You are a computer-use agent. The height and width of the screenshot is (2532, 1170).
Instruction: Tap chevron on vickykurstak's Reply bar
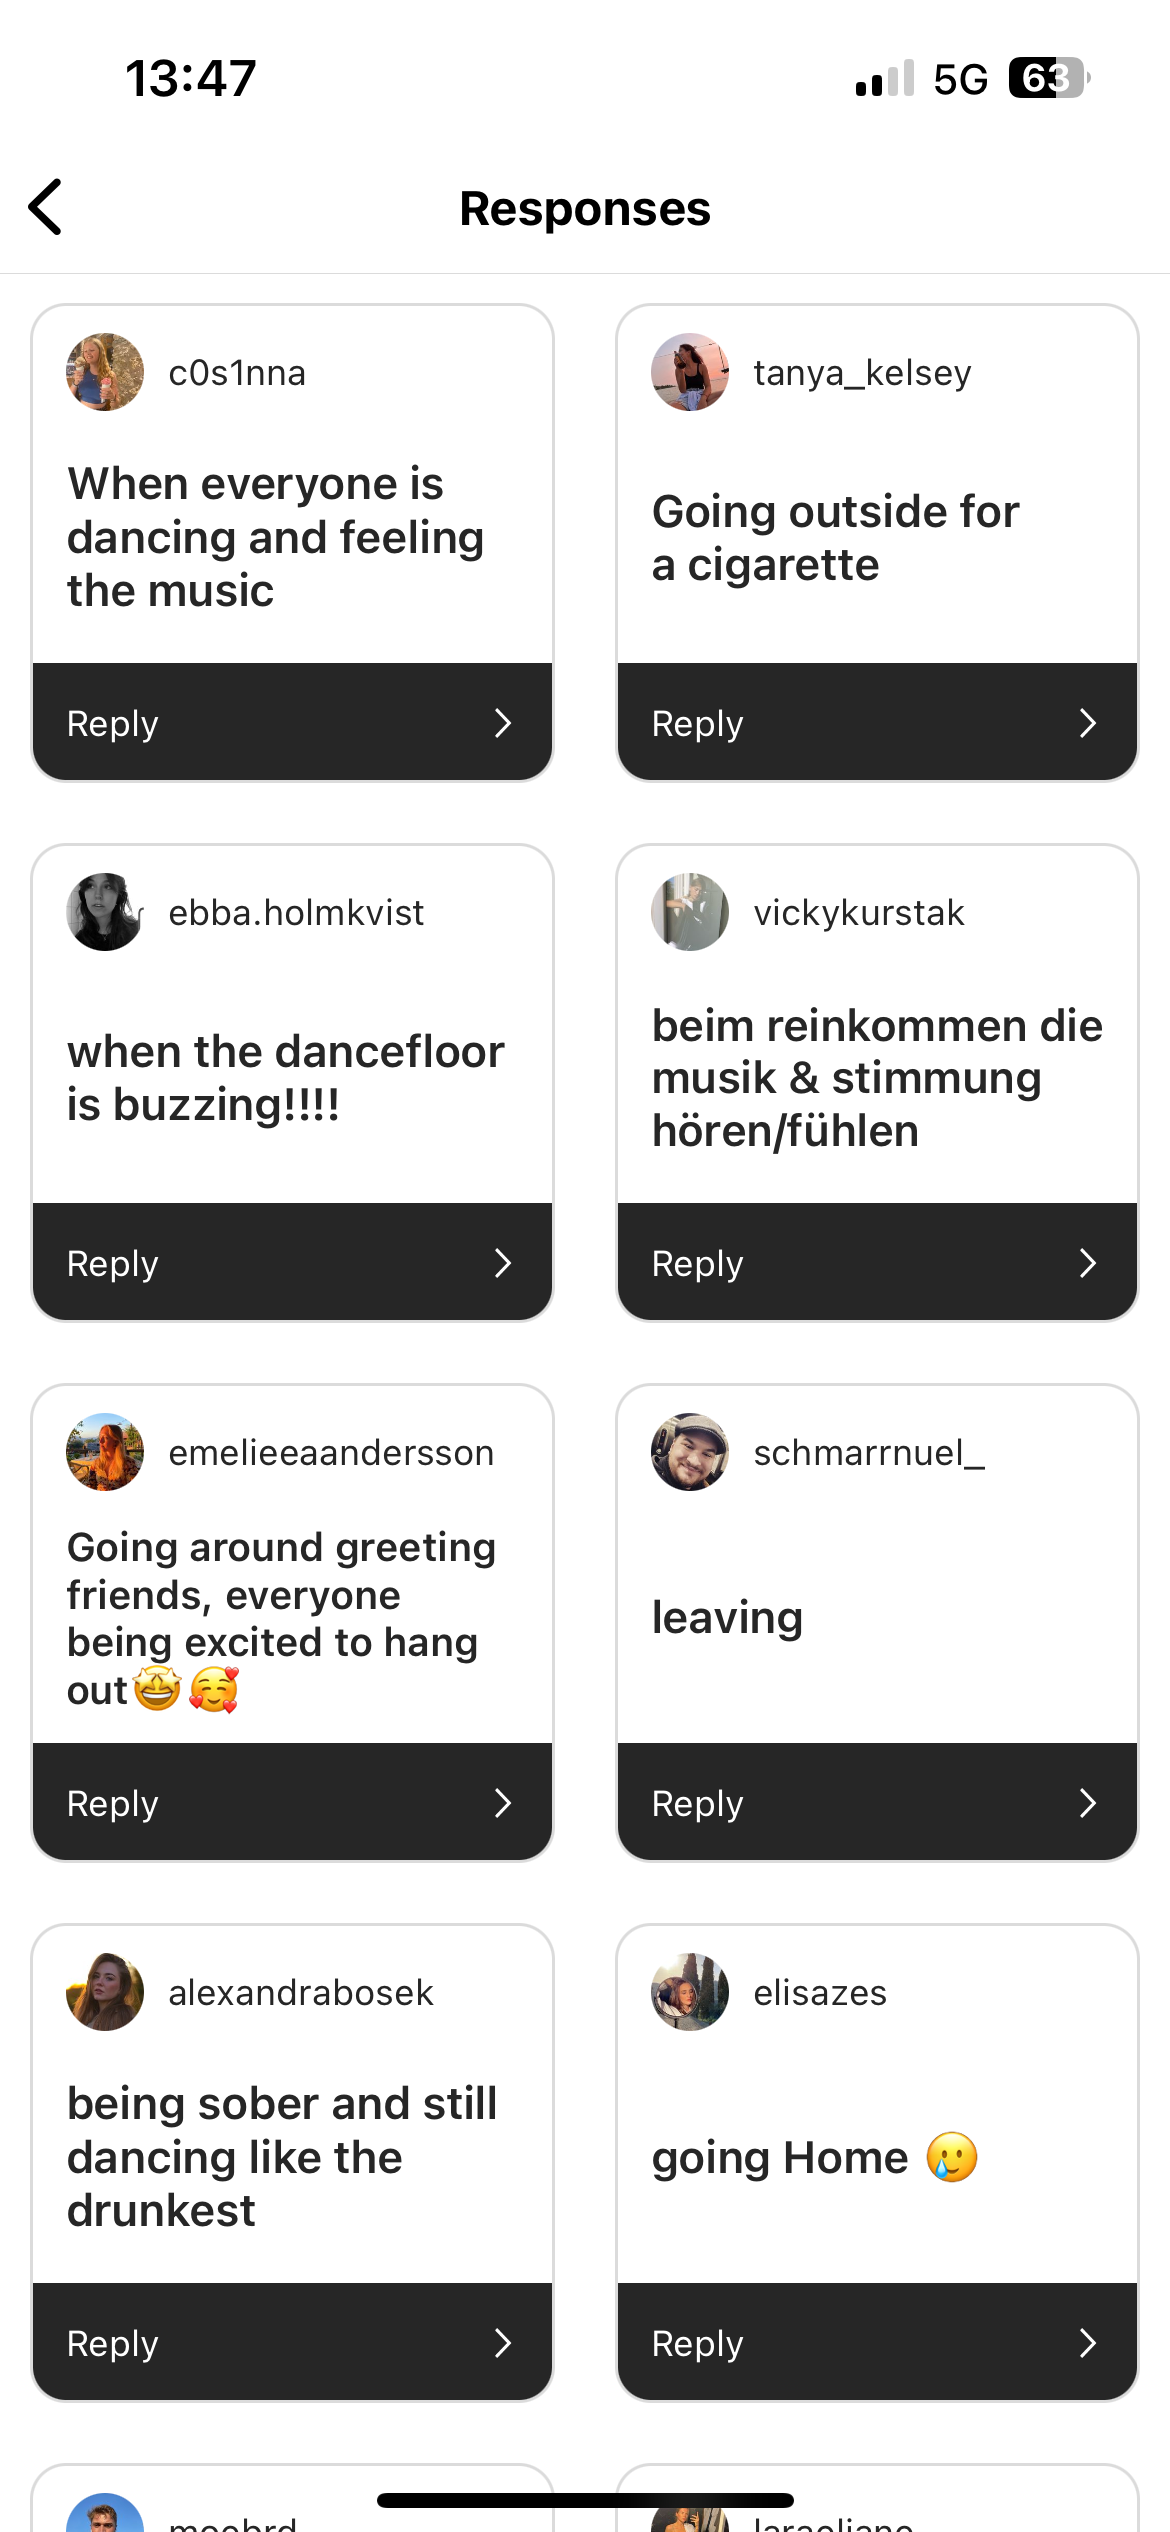coord(1088,1263)
